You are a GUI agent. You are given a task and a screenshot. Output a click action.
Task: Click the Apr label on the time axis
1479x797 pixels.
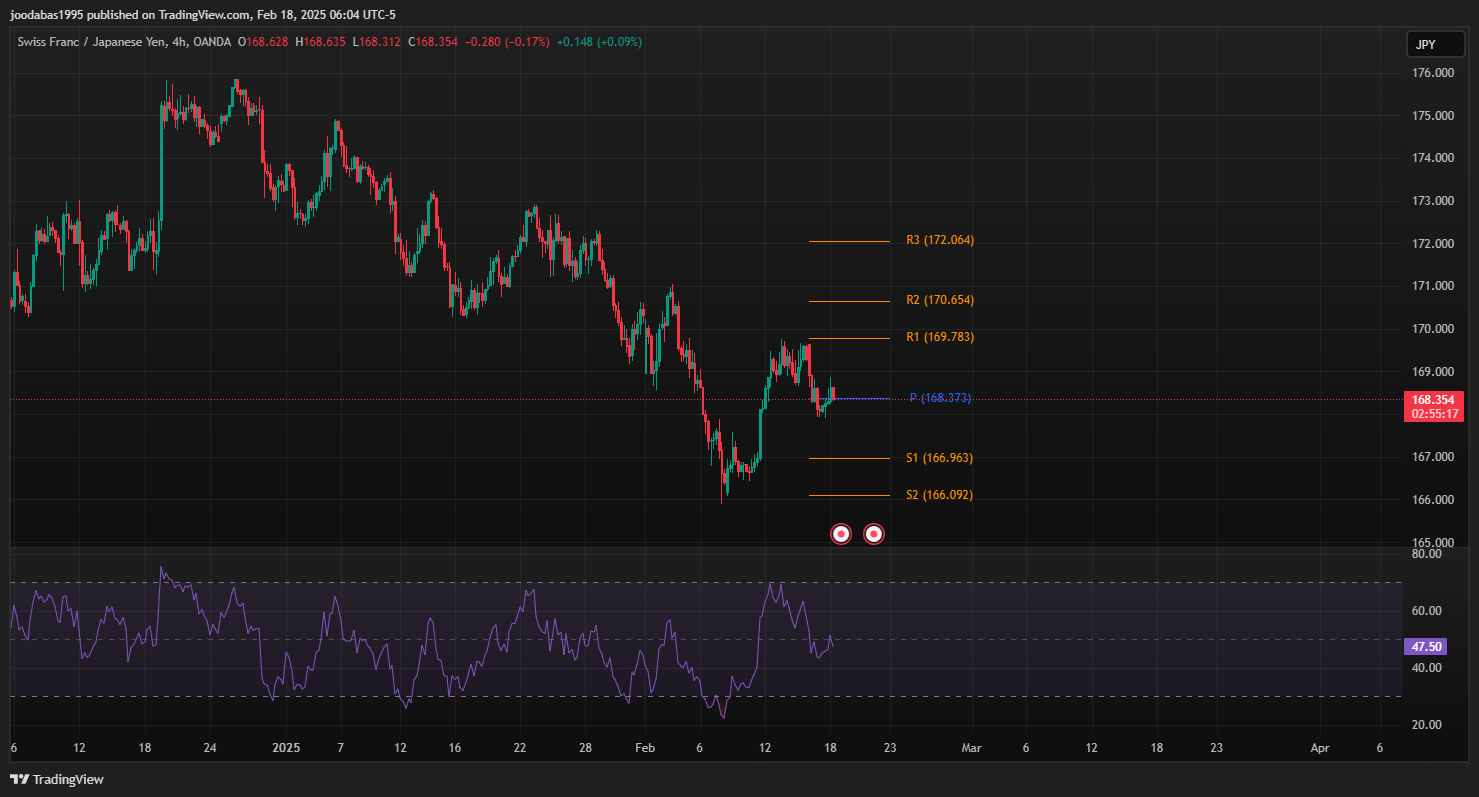[1320, 748]
